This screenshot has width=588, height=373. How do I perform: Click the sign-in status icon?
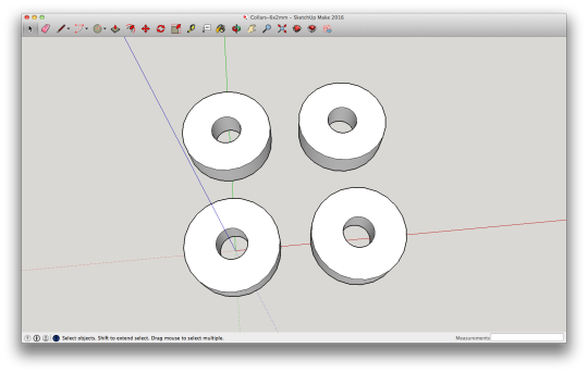point(46,338)
